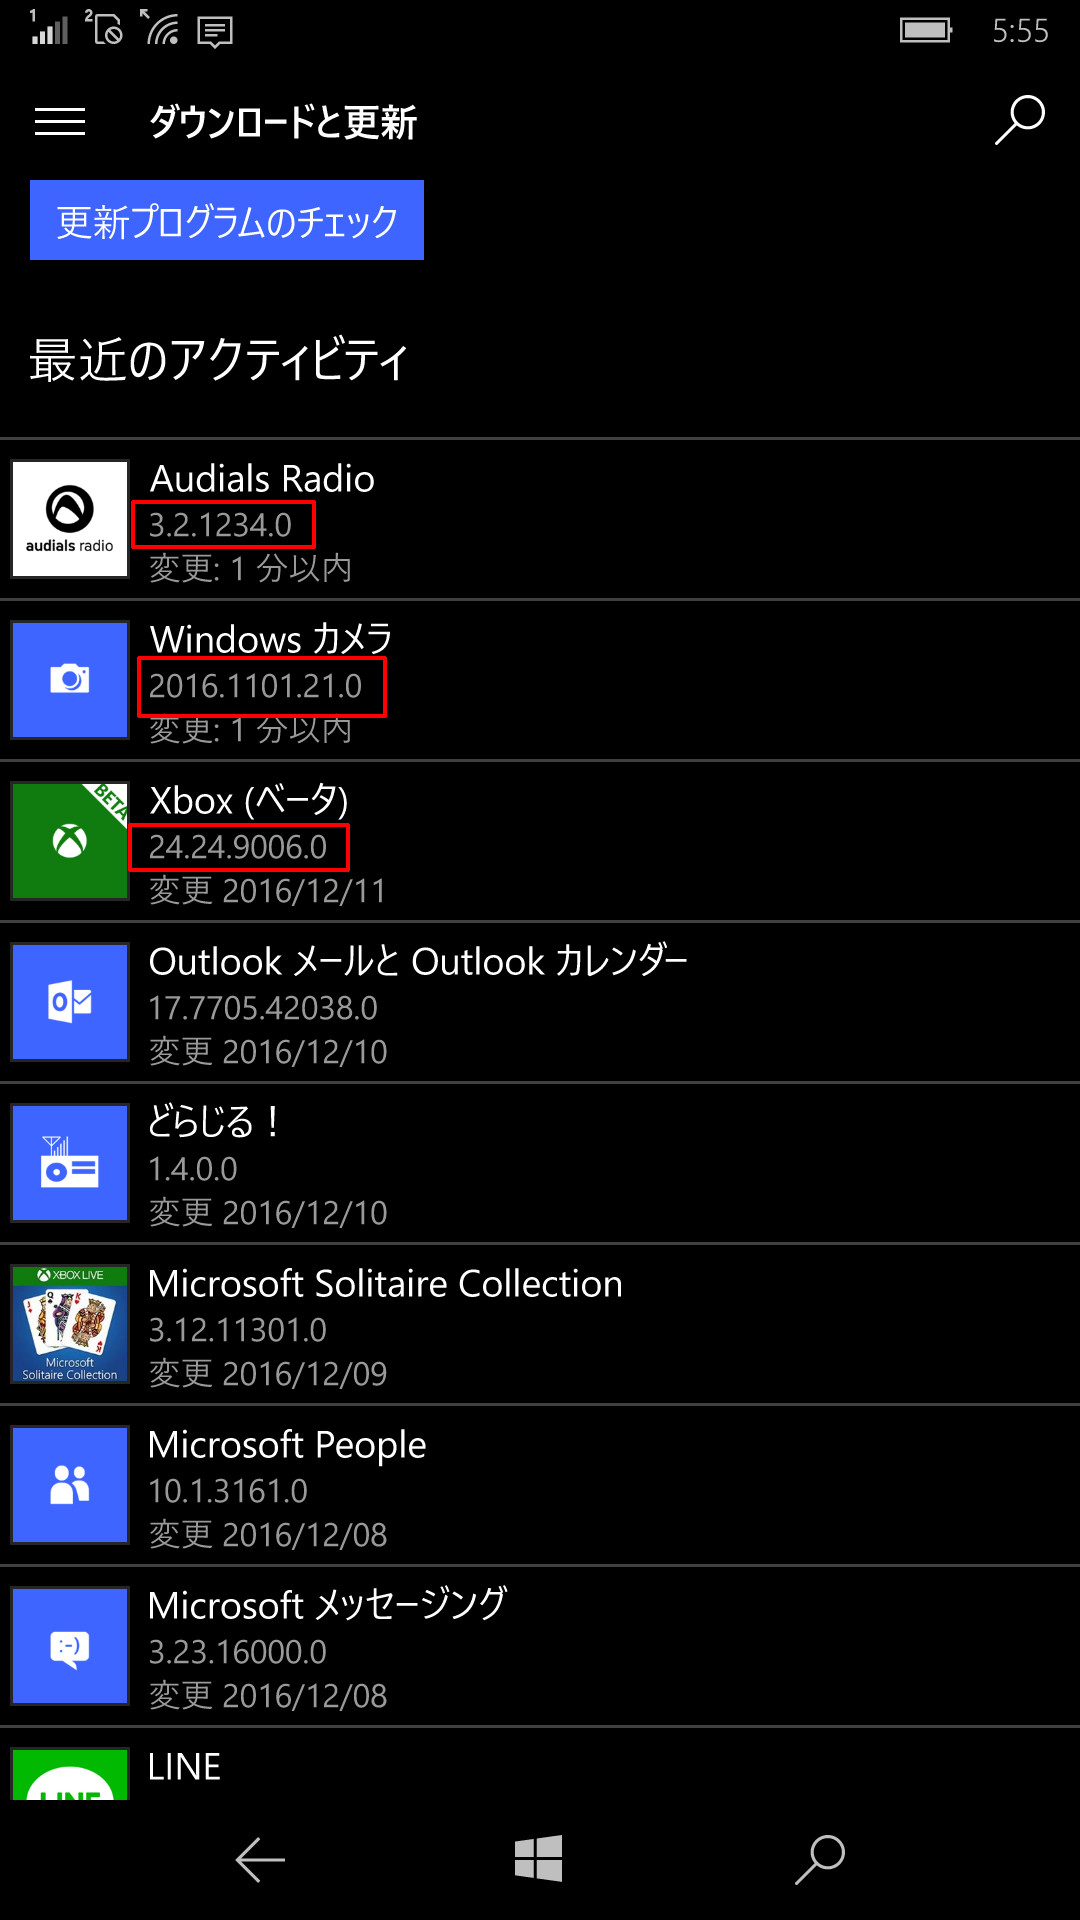Select version 3.23.16000.0 text
1080x1920 pixels.
[x=238, y=1652]
